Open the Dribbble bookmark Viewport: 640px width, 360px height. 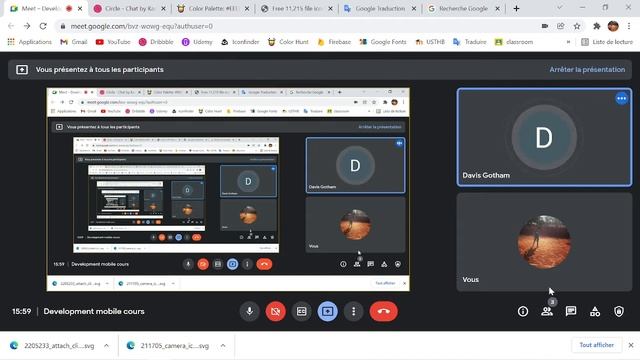(156, 42)
